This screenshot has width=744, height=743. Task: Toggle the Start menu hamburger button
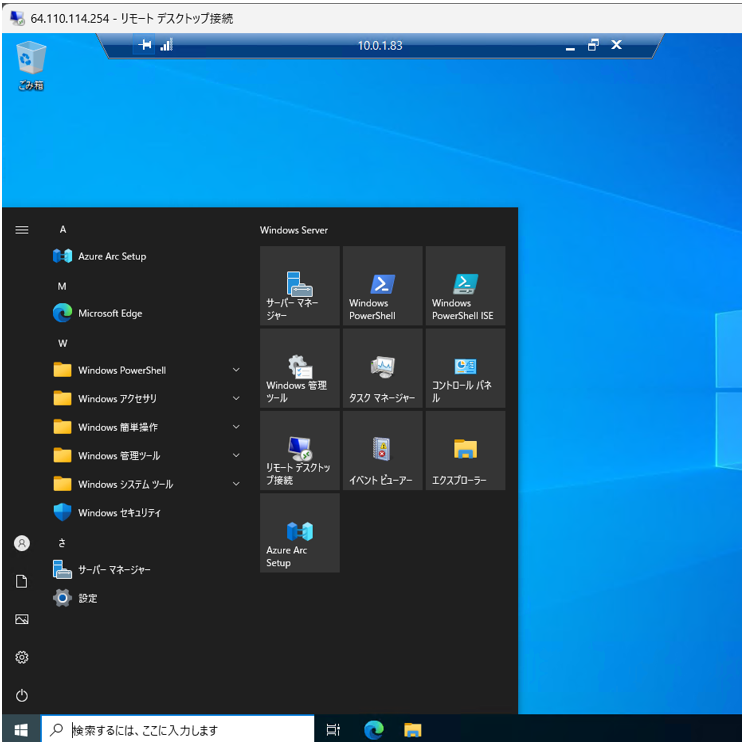tap(22, 229)
